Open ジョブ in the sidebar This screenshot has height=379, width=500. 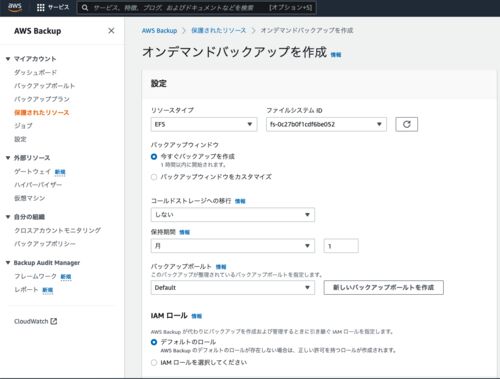(x=23, y=126)
